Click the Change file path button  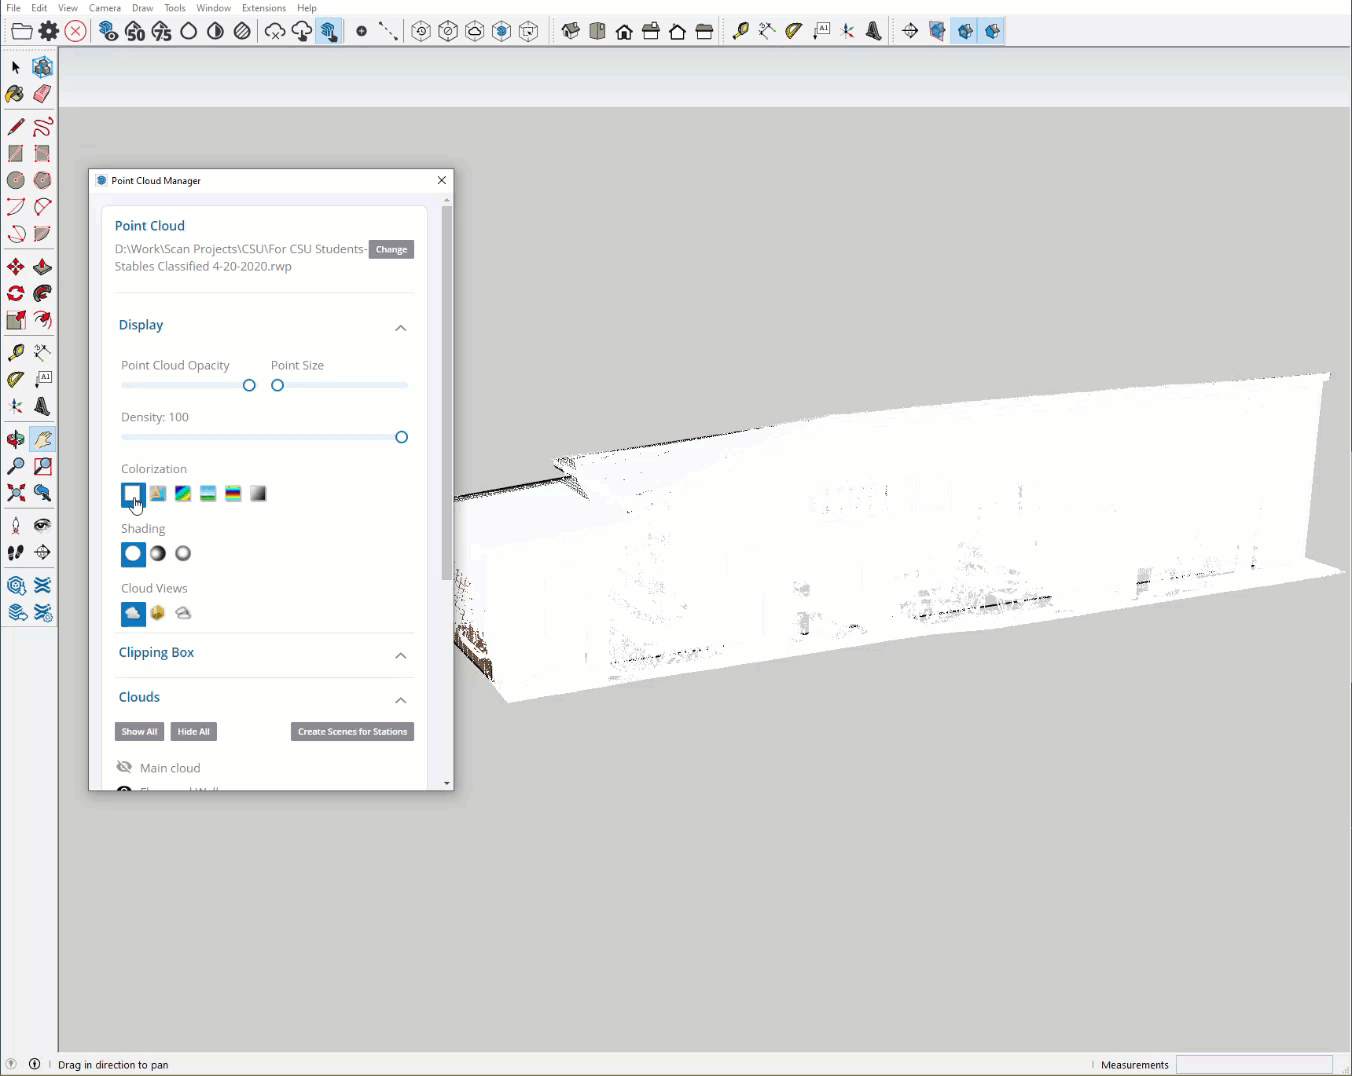[x=391, y=249]
